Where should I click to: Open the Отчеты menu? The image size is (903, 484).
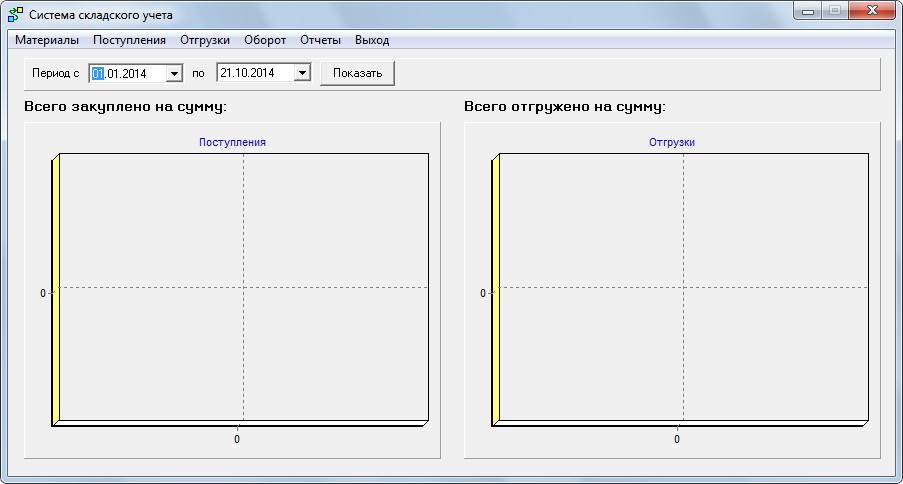click(321, 40)
